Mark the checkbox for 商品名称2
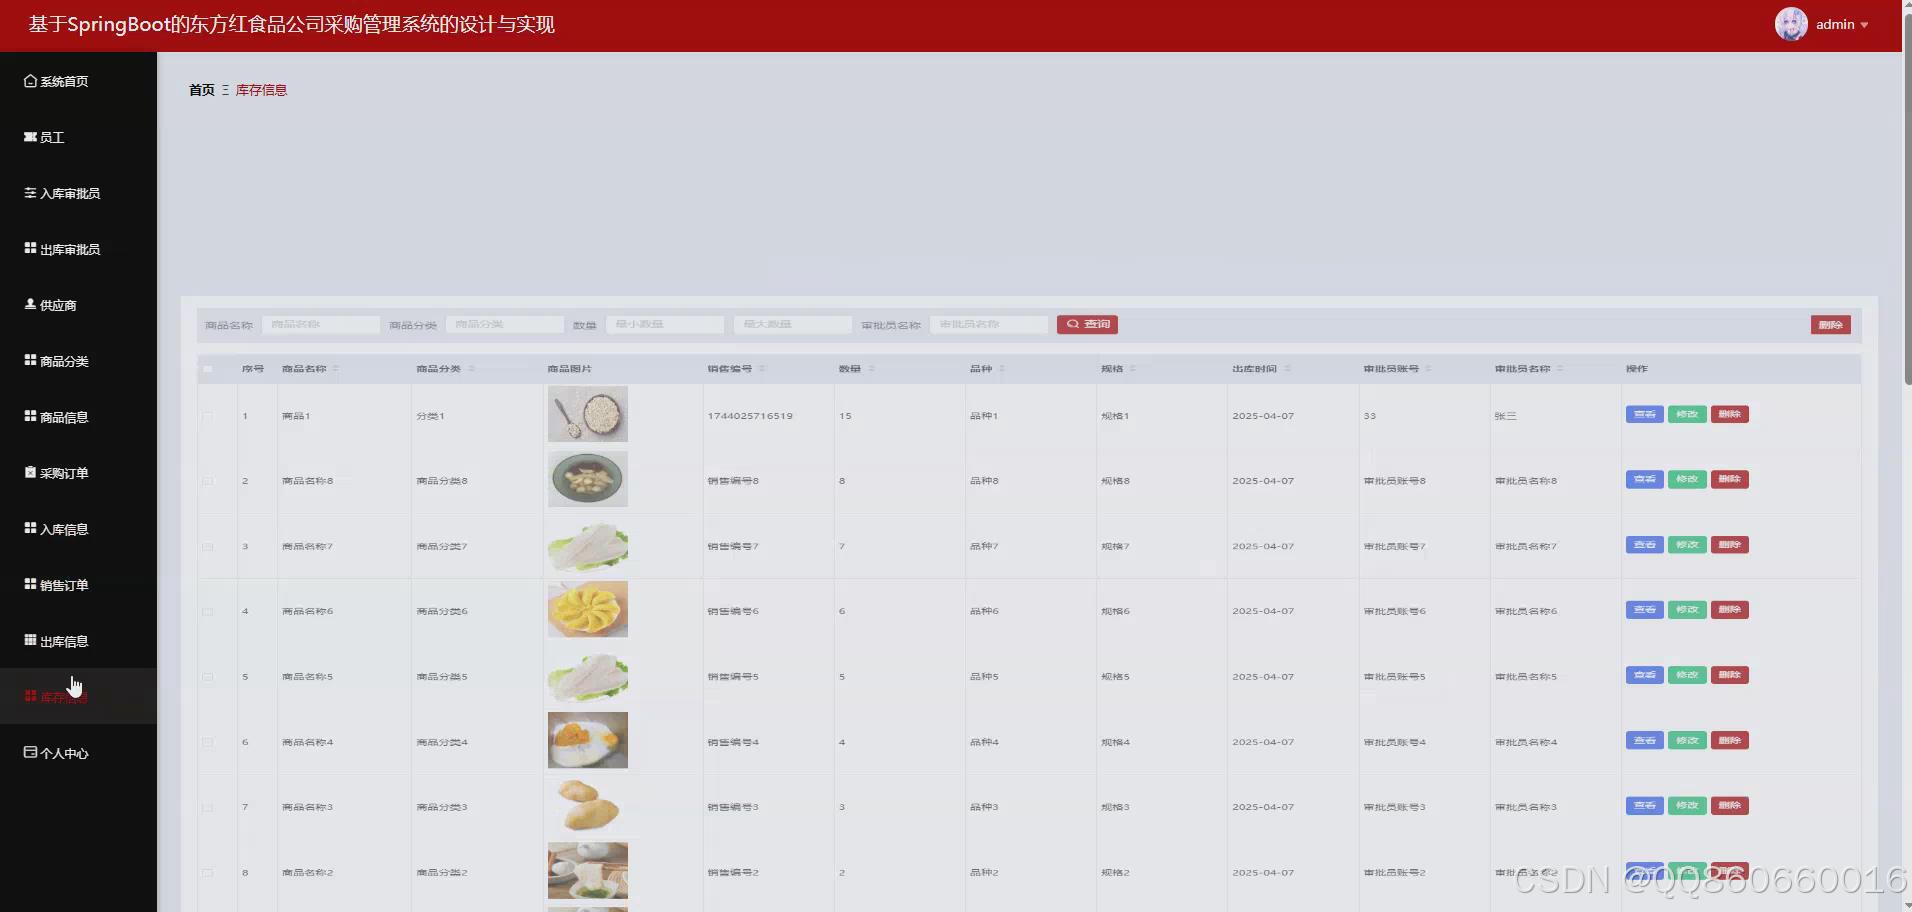 [208, 873]
